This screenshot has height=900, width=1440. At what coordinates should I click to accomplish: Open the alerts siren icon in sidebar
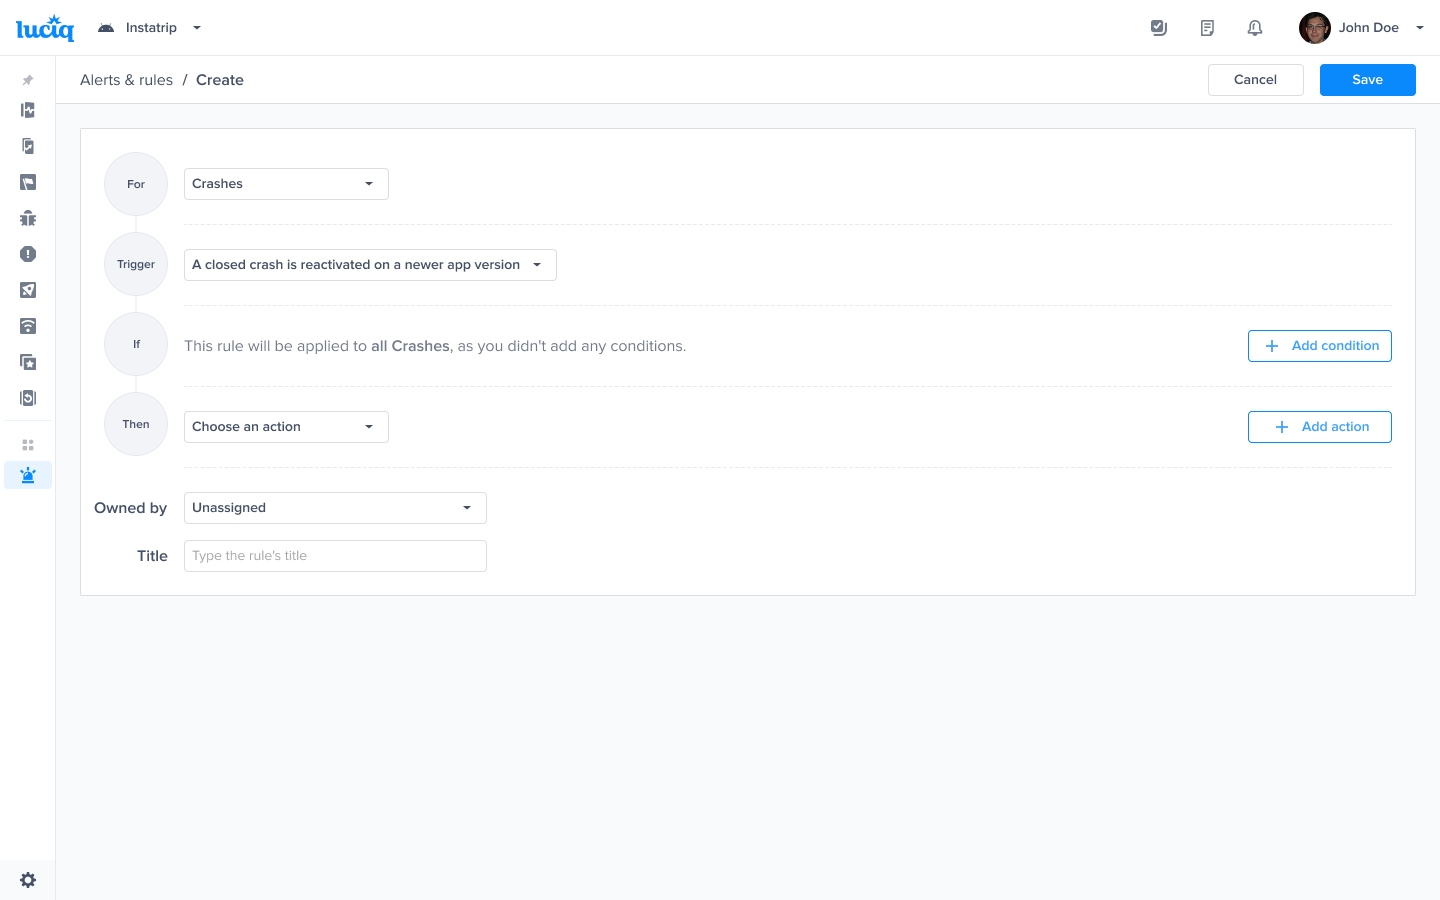(x=28, y=475)
